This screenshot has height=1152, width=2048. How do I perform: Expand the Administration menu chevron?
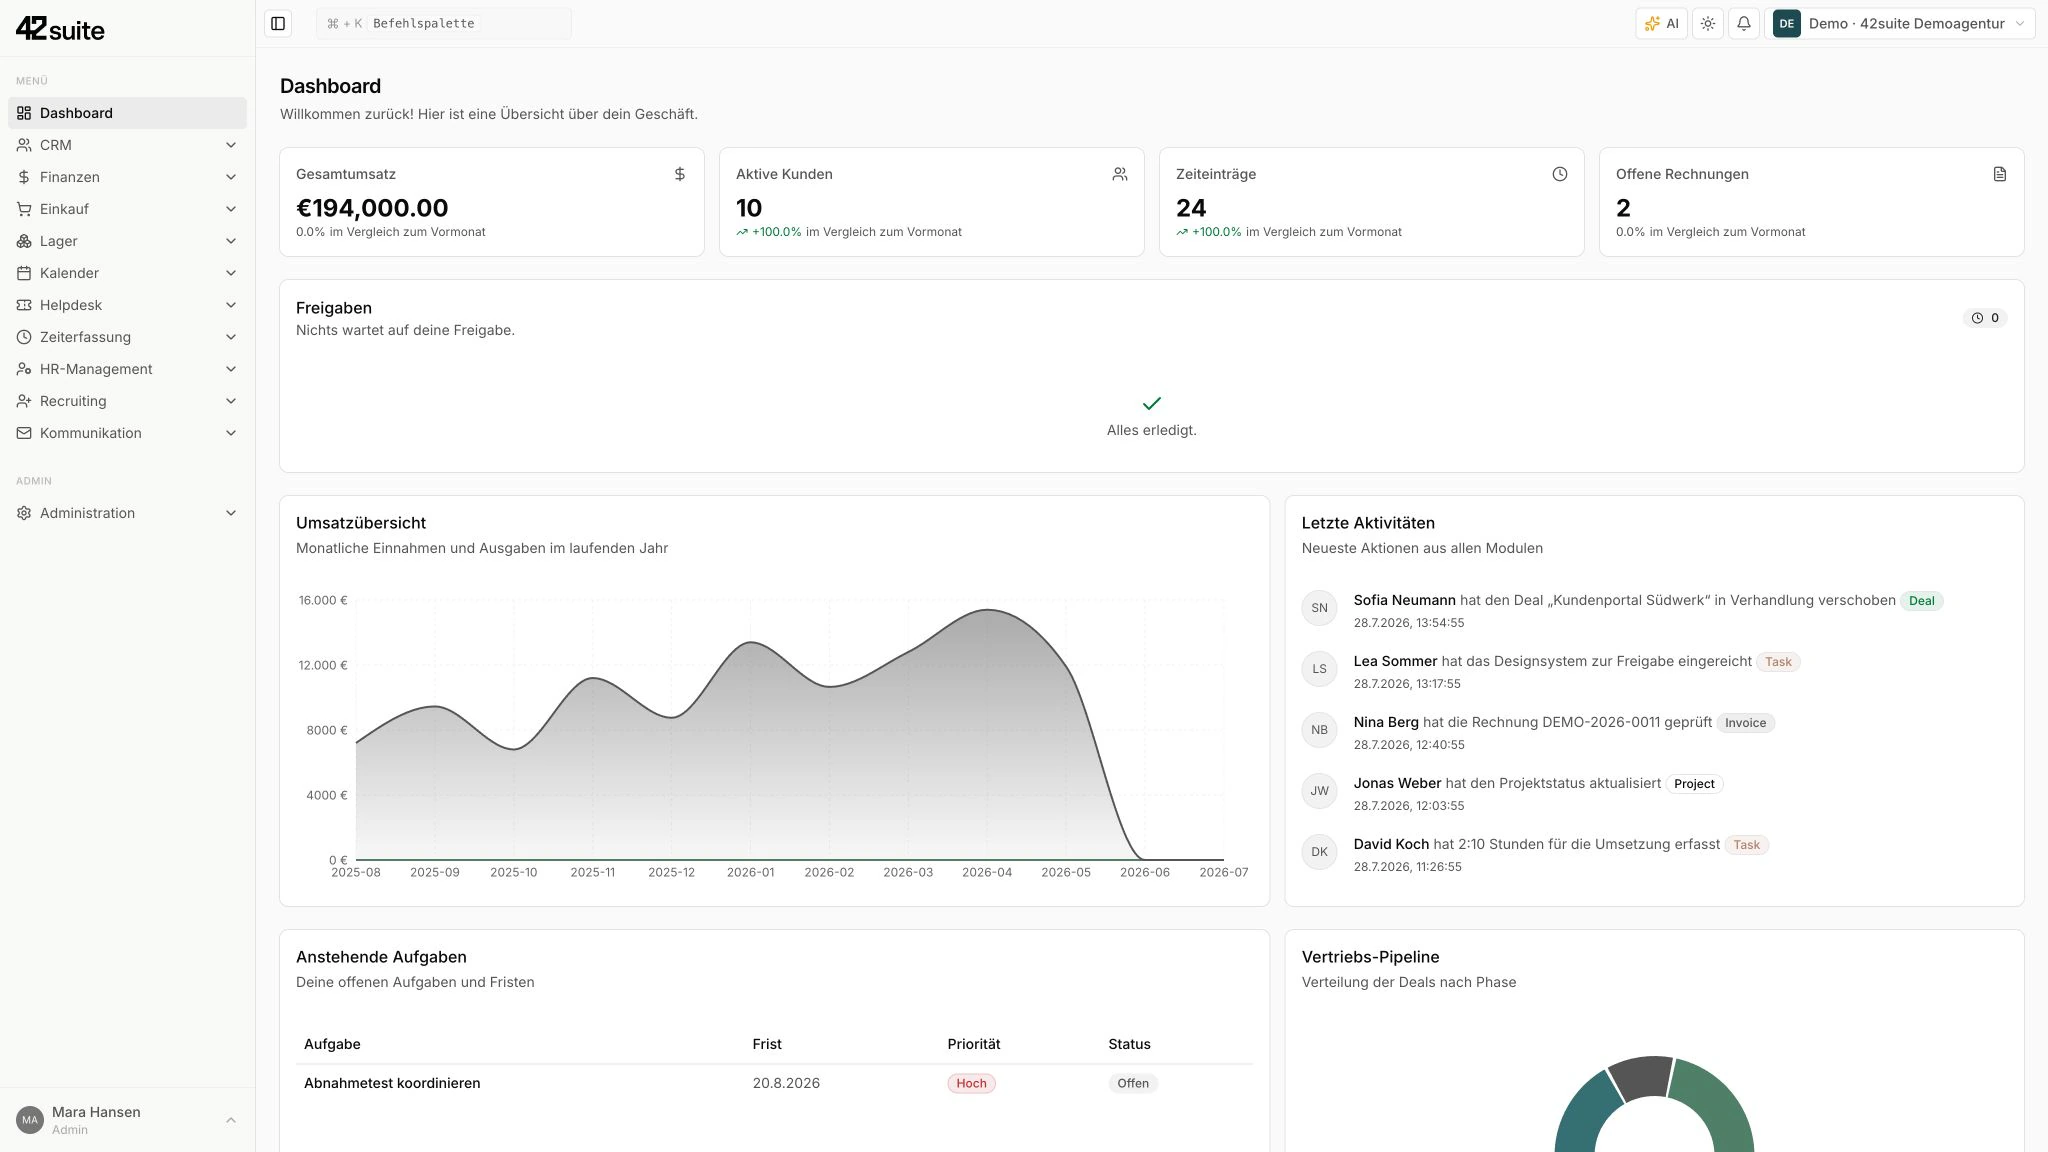tap(231, 513)
